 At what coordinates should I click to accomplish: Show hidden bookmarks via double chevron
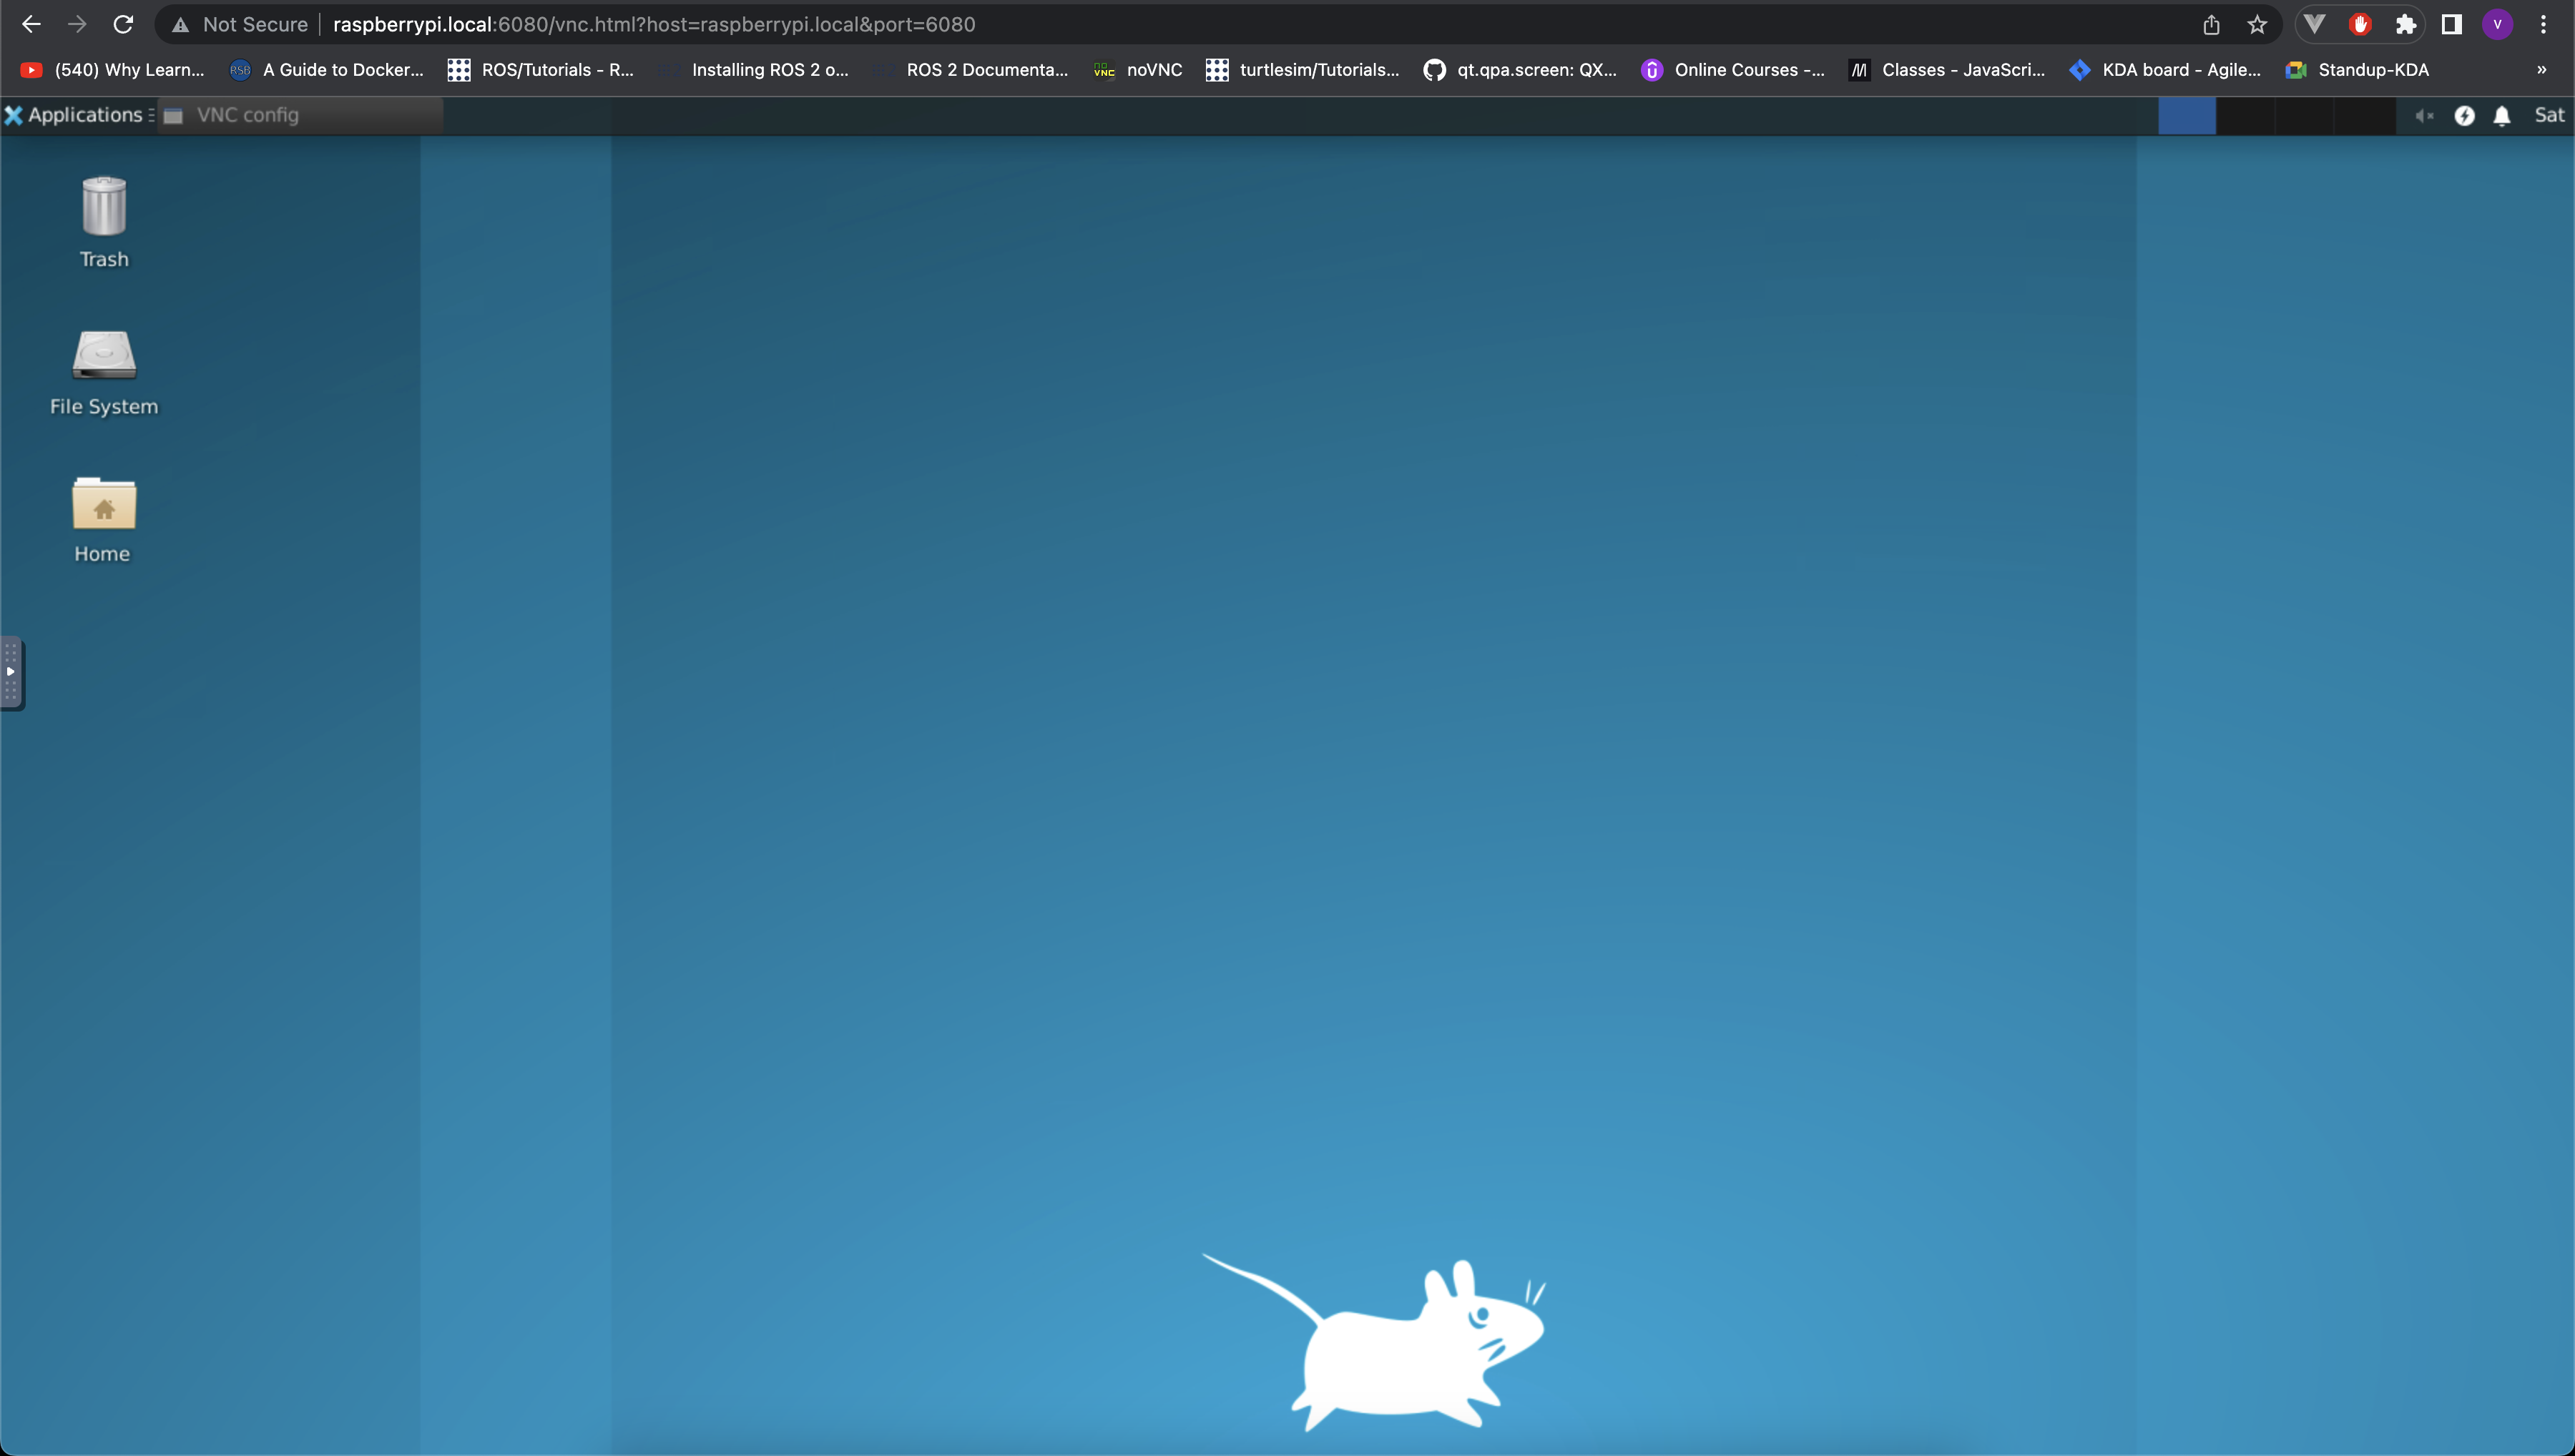click(2541, 70)
